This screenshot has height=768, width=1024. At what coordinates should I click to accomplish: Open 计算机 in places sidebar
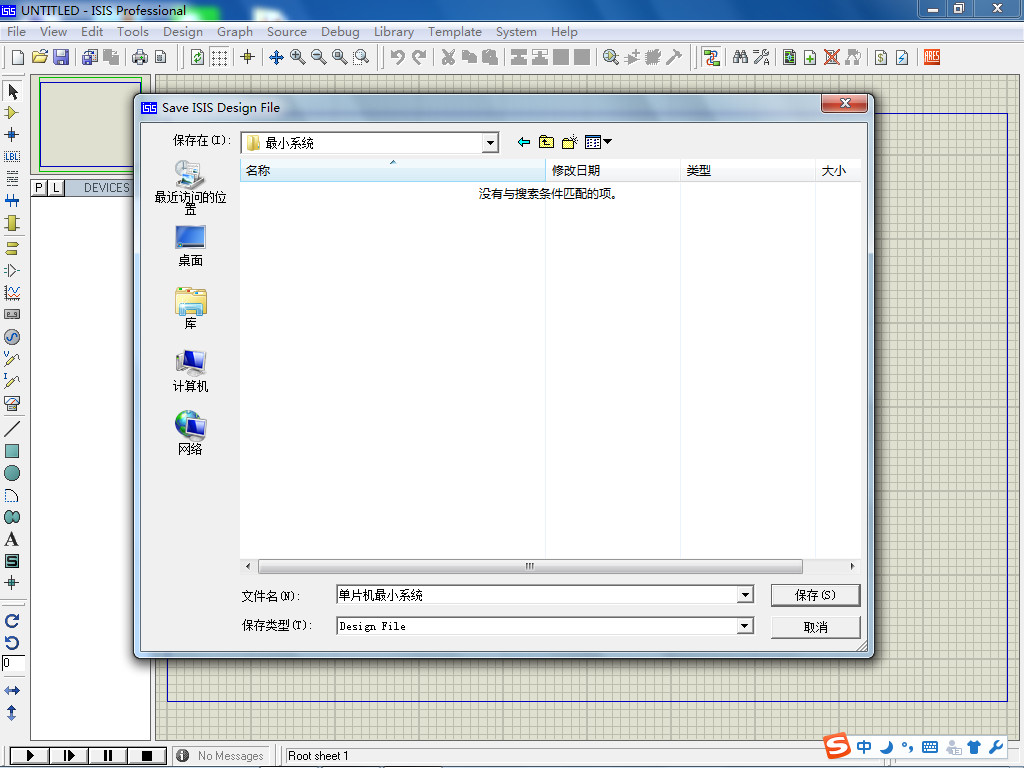pos(190,371)
